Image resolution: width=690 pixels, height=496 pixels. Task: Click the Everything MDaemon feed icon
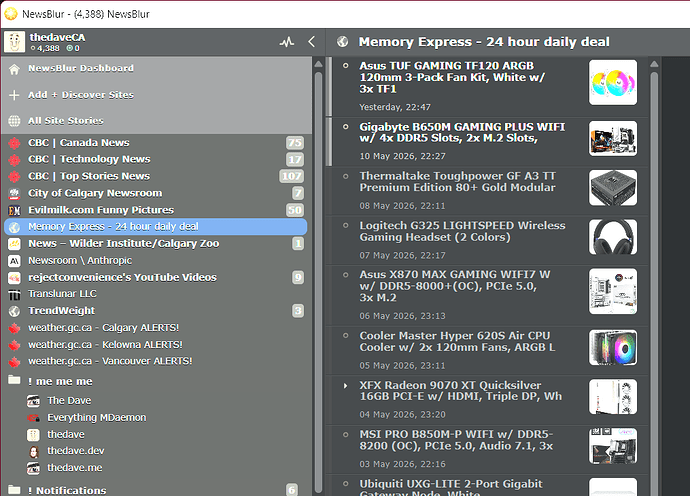coord(33,418)
